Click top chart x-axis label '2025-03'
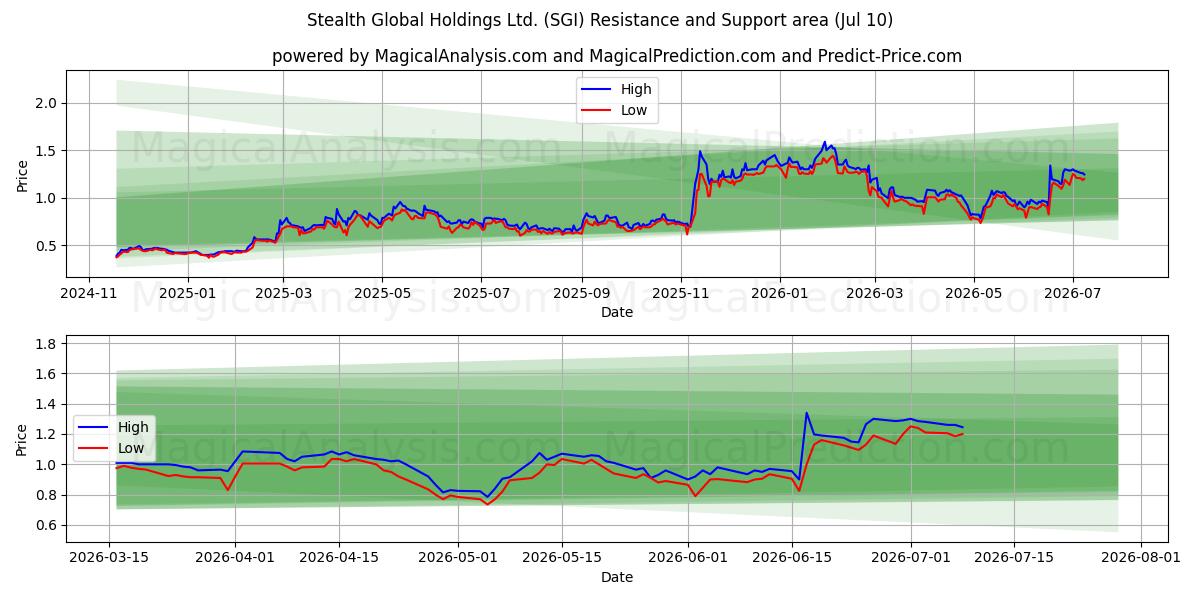 [283, 294]
